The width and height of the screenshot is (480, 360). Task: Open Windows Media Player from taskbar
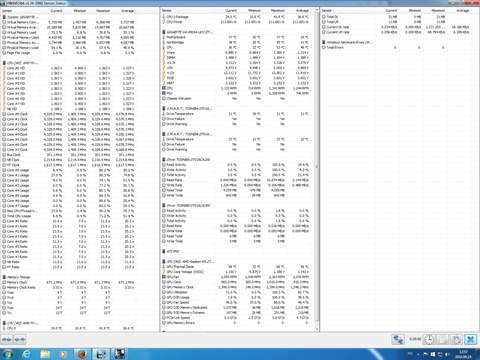[x=63, y=354]
